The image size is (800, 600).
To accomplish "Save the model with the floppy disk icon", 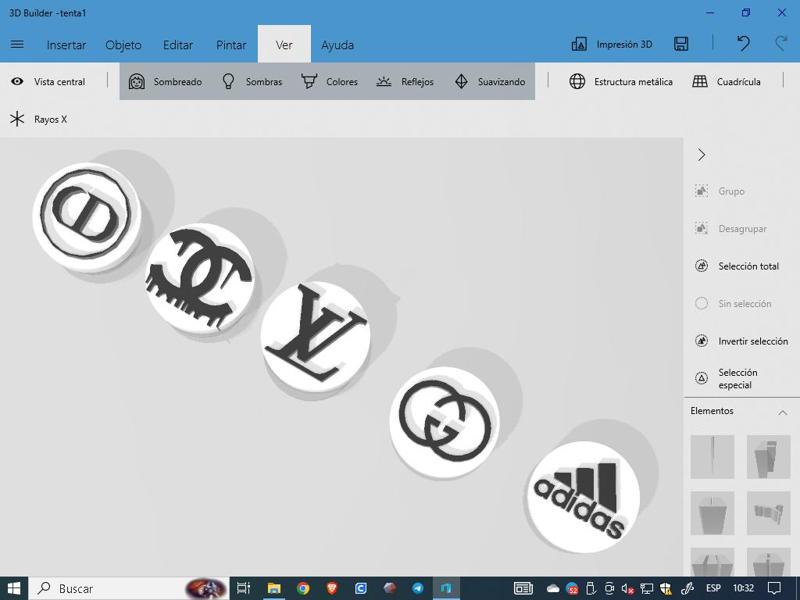I will [681, 44].
